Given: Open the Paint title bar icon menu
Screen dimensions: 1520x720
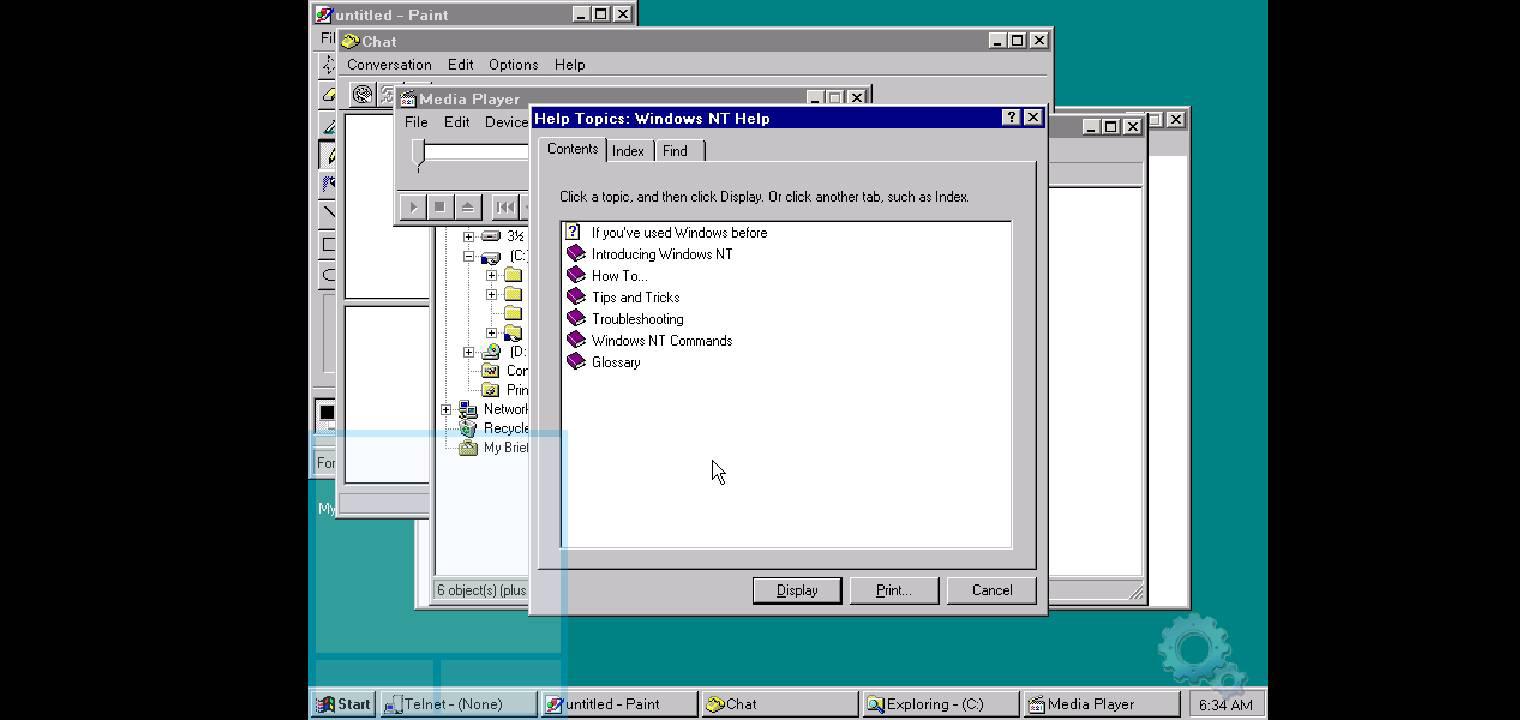Looking at the screenshot, I should click(x=323, y=14).
